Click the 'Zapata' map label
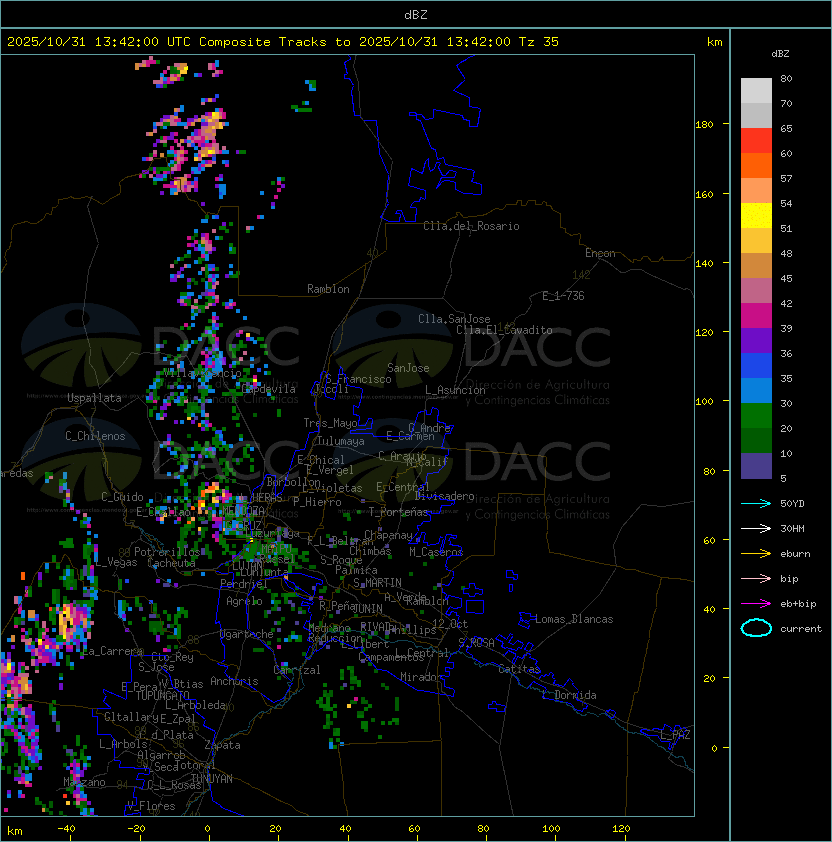 222,745
